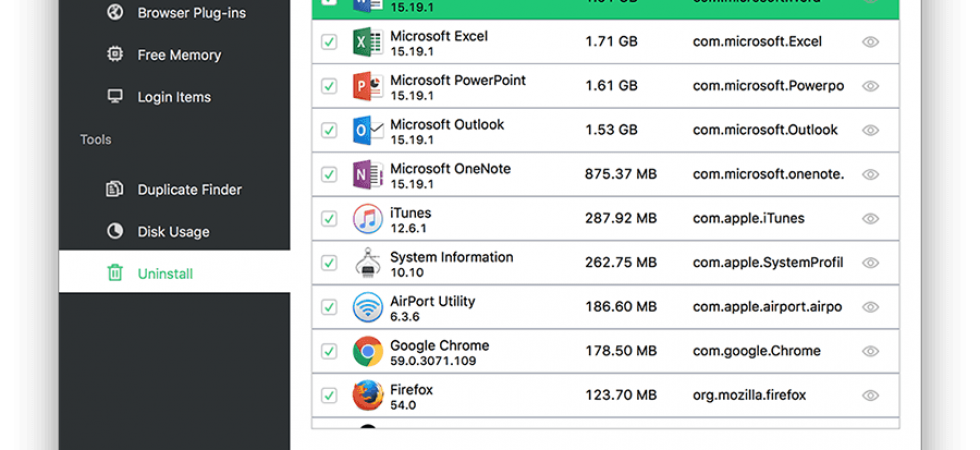
Task: Click the Firefox app icon
Action: tap(368, 396)
